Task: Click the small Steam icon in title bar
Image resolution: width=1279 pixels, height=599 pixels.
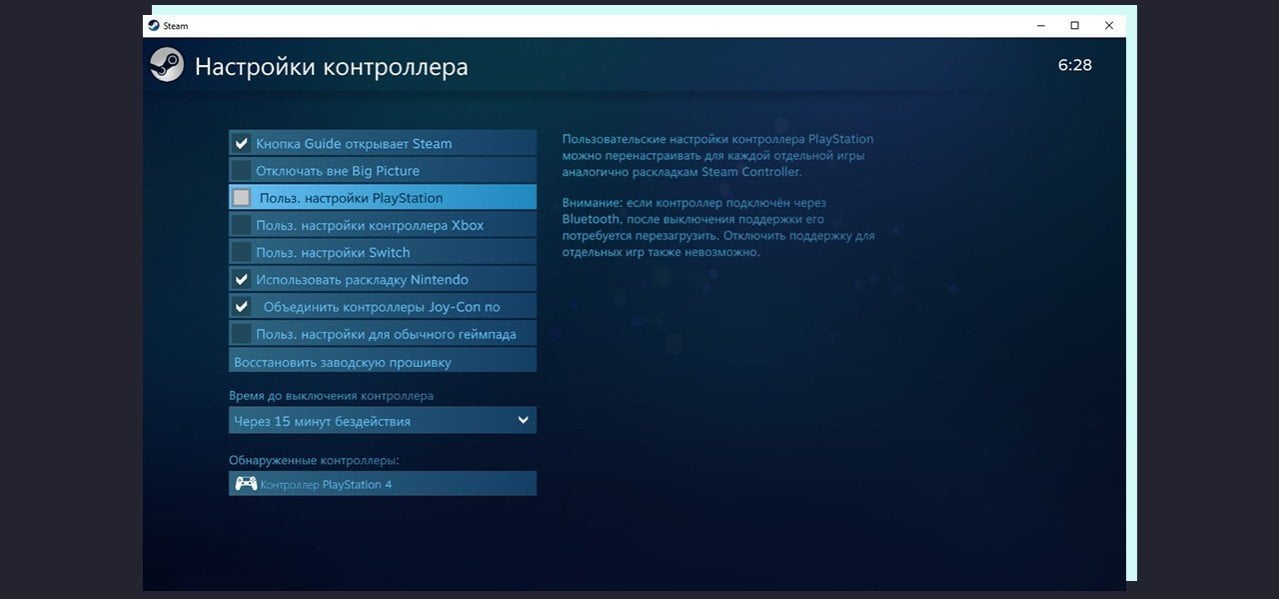Action: pyautogui.click(x=154, y=25)
